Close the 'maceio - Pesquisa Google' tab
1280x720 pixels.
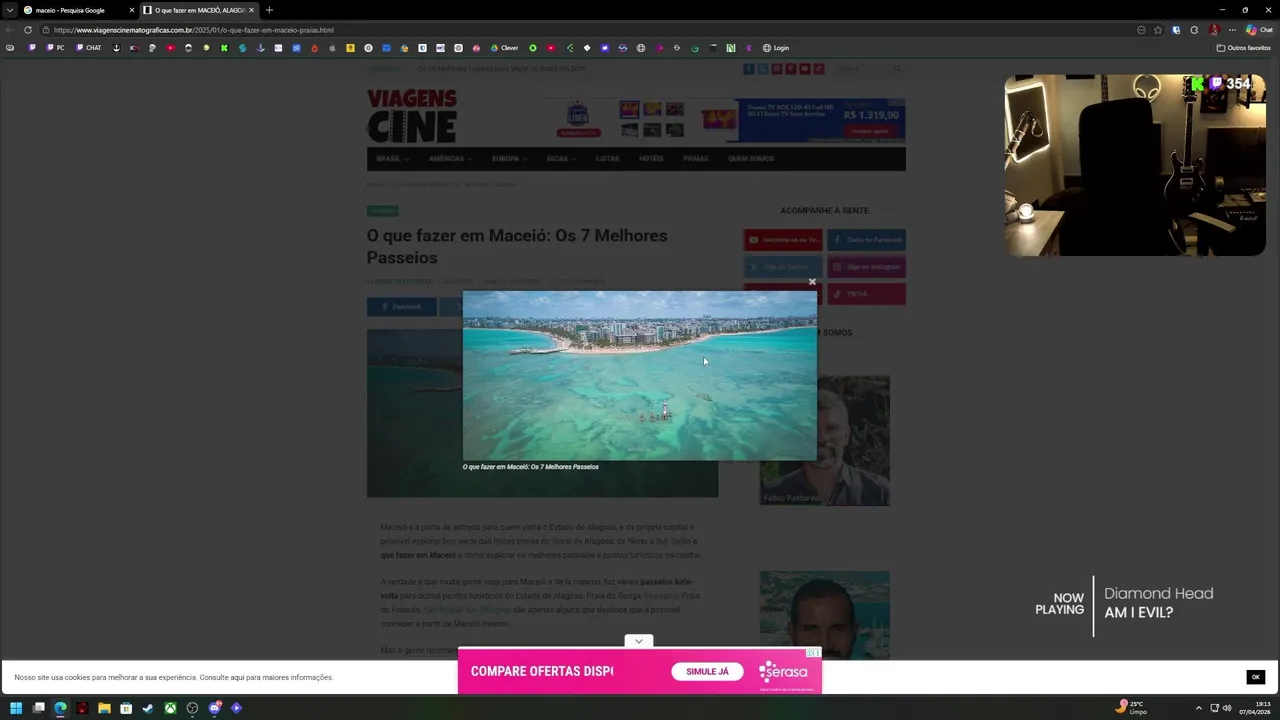(x=131, y=10)
